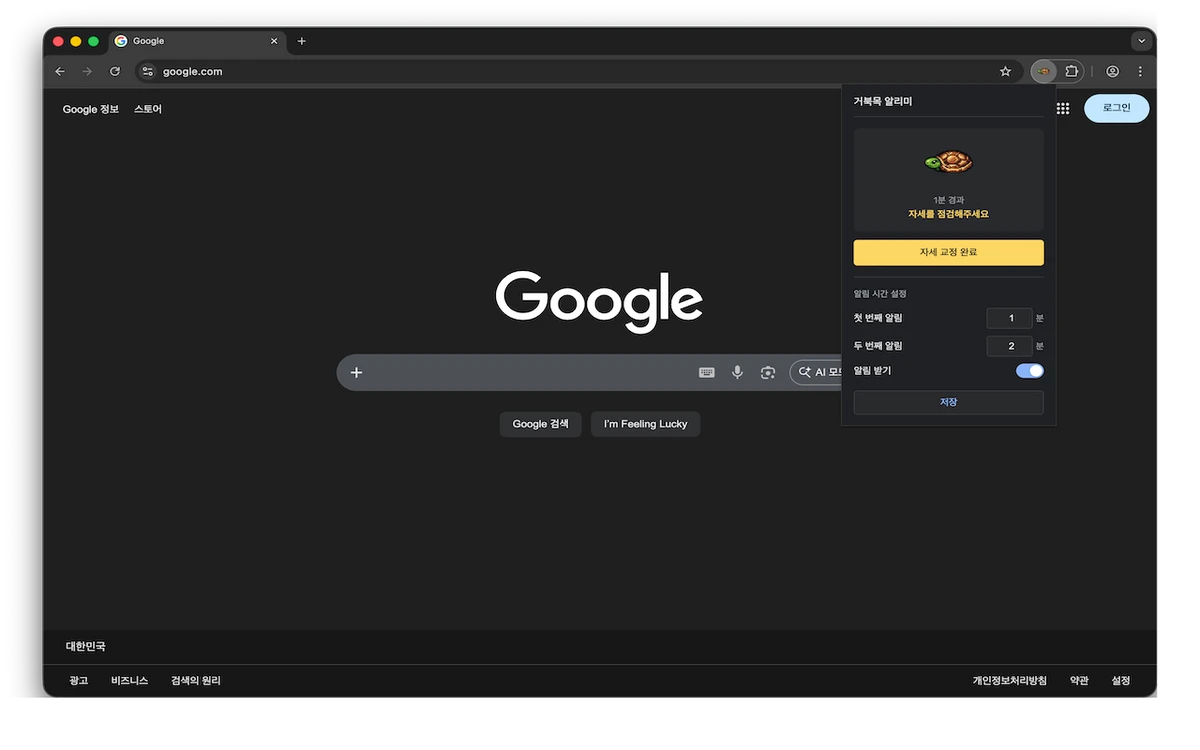Image resolution: width=1200 pixels, height=750 pixels.
Task: Bookmark this page with the star icon
Action: pos(1005,72)
